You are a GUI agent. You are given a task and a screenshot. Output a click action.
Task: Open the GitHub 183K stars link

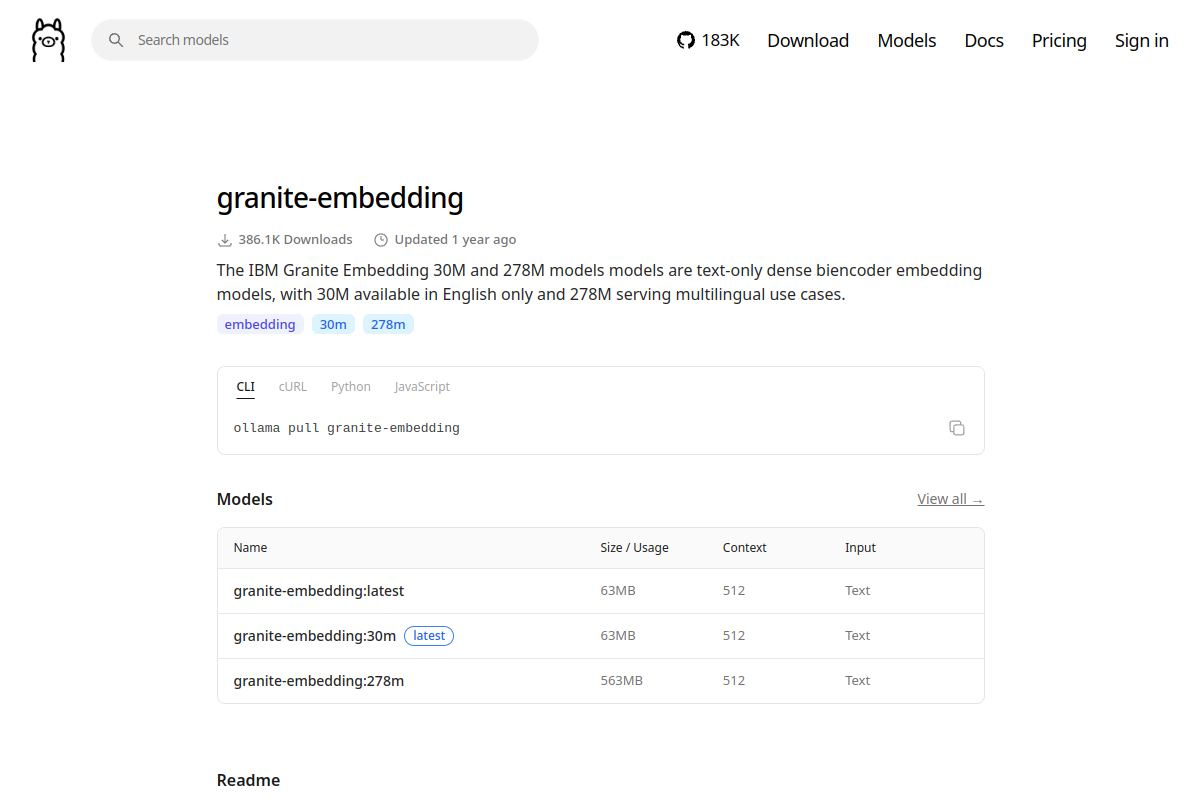708,40
